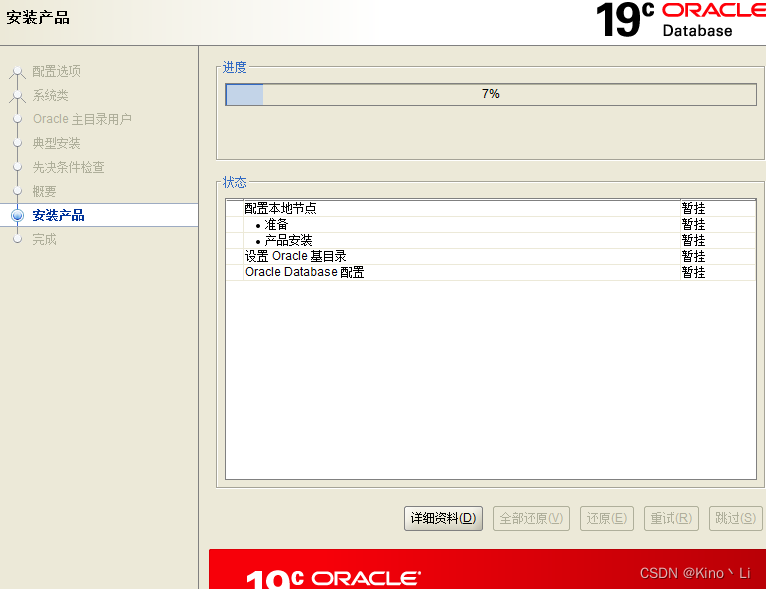The height and width of the screenshot is (589, 766).
Task: Click the 还原(E) button
Action: pos(606,518)
